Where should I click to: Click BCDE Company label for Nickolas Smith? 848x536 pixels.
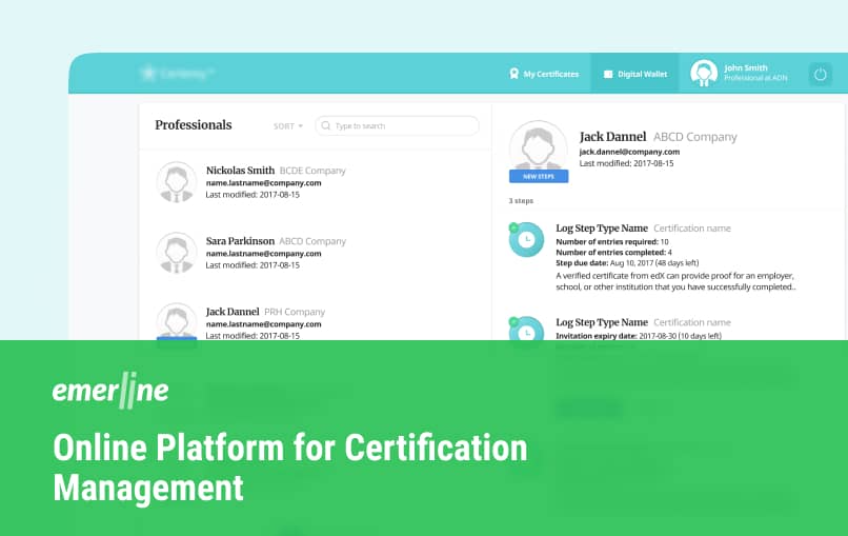click(313, 171)
